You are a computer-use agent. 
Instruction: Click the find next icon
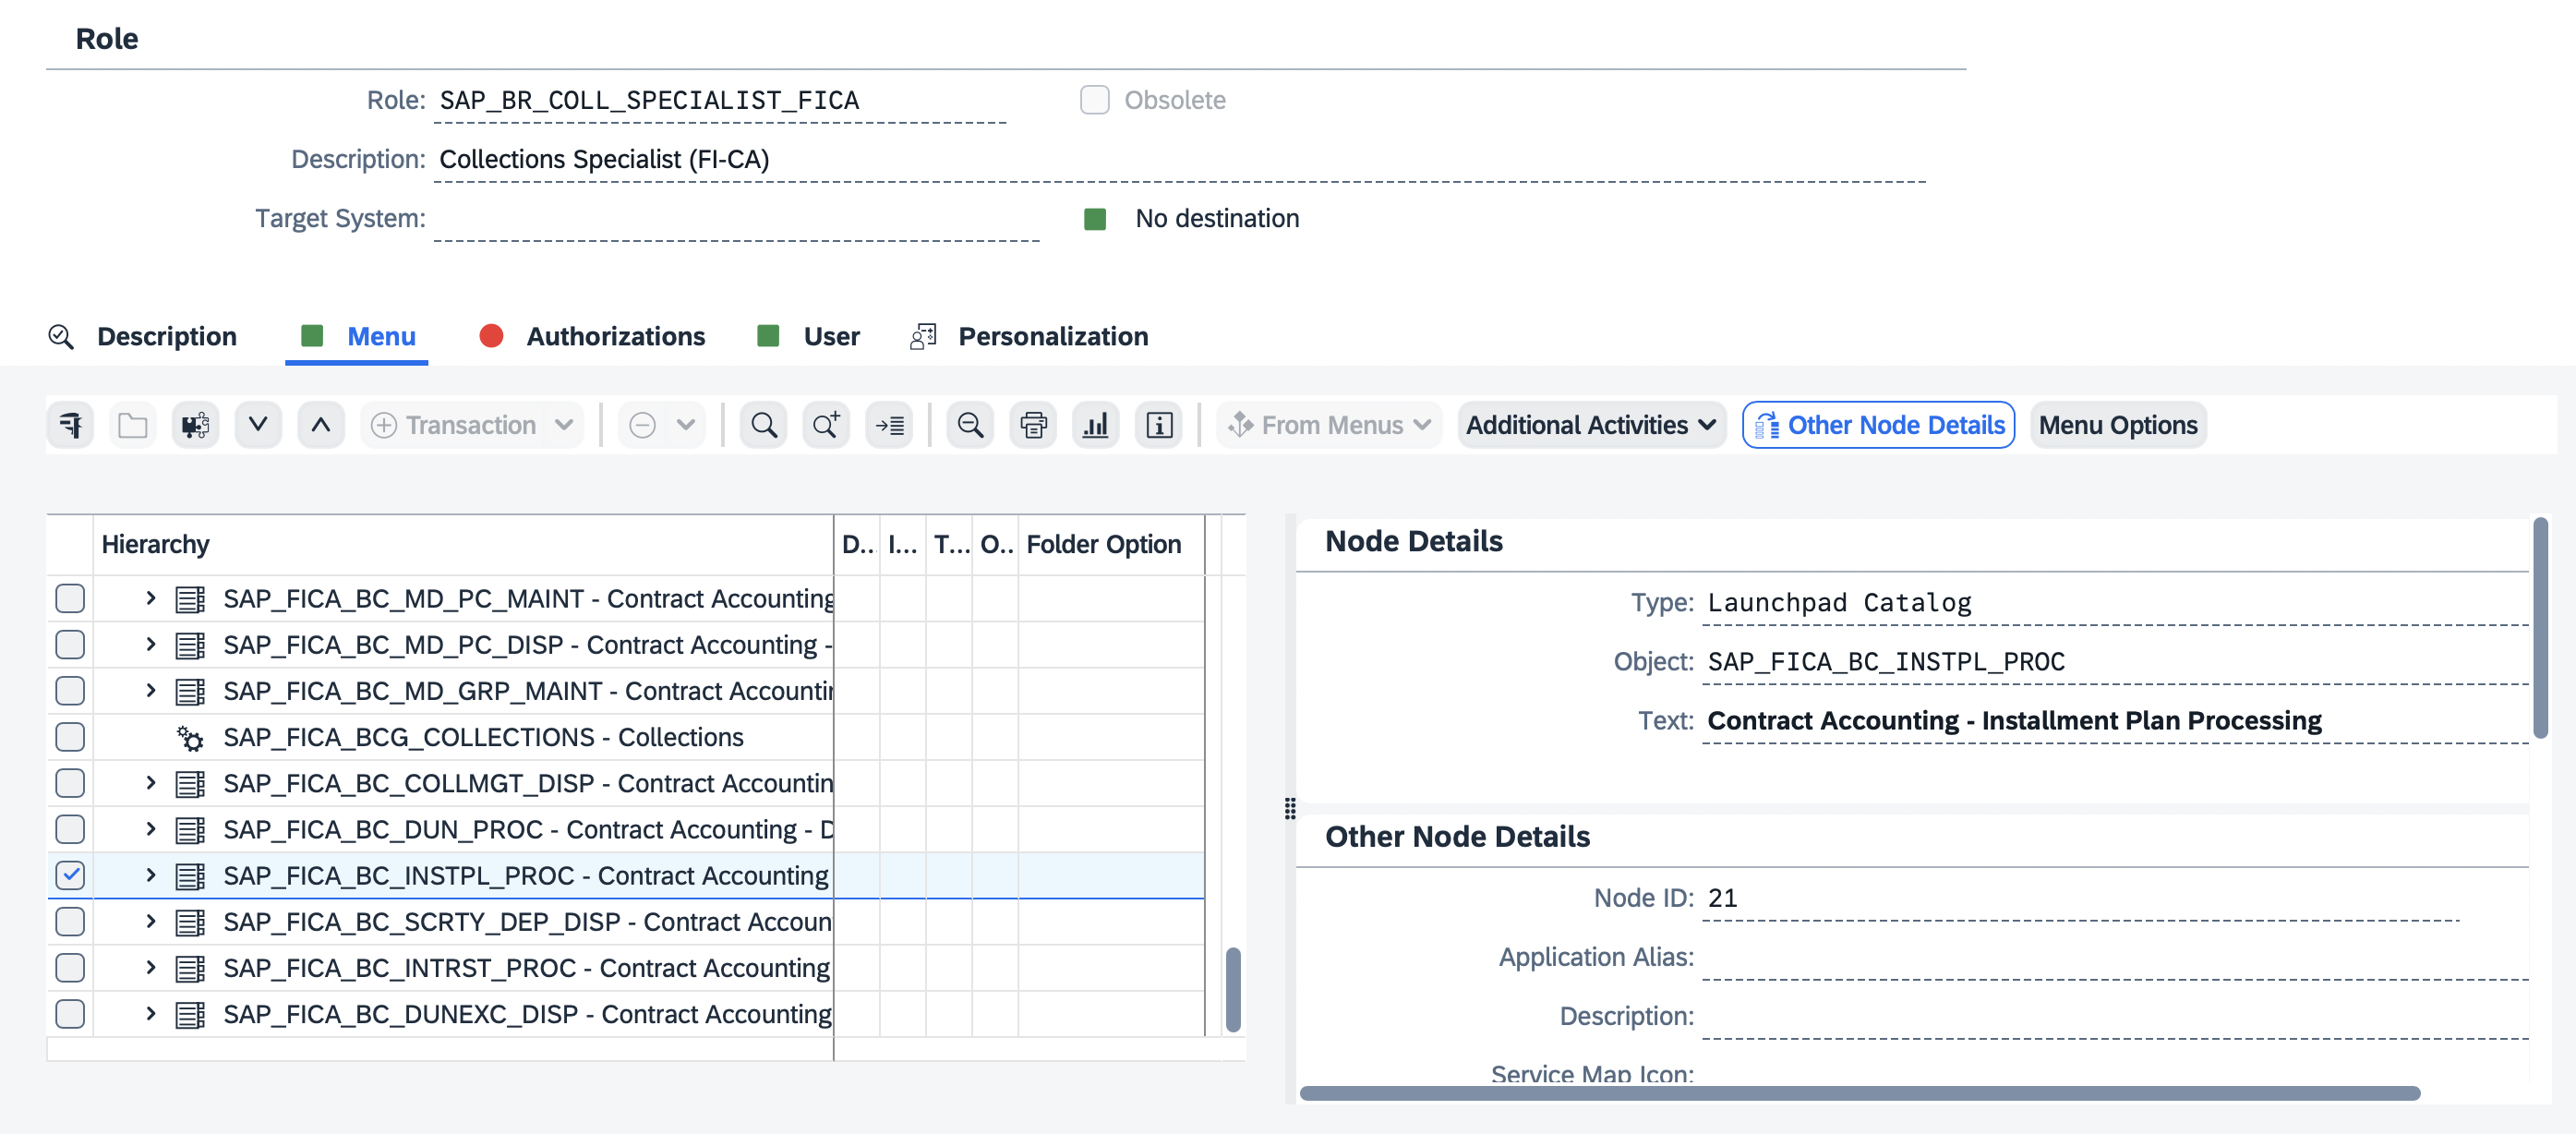[827, 425]
